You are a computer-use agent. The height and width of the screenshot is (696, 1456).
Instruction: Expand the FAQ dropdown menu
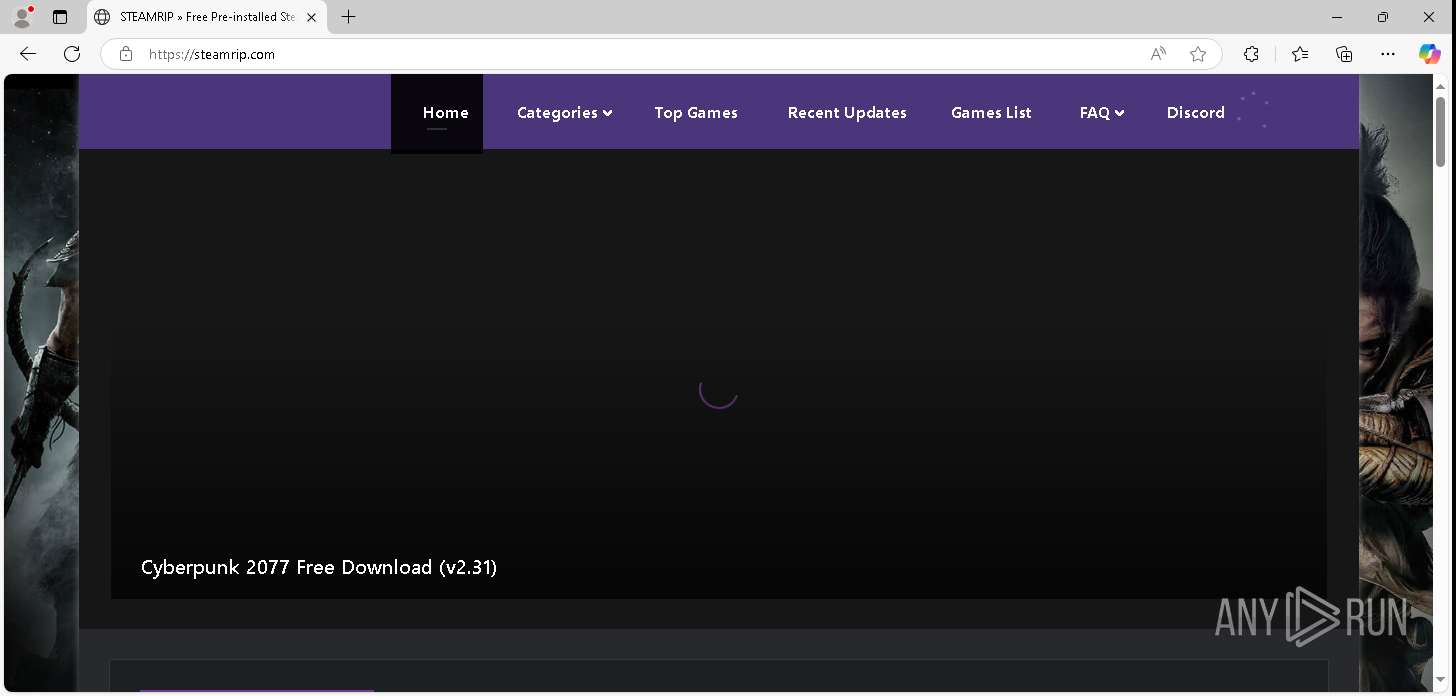1102,113
